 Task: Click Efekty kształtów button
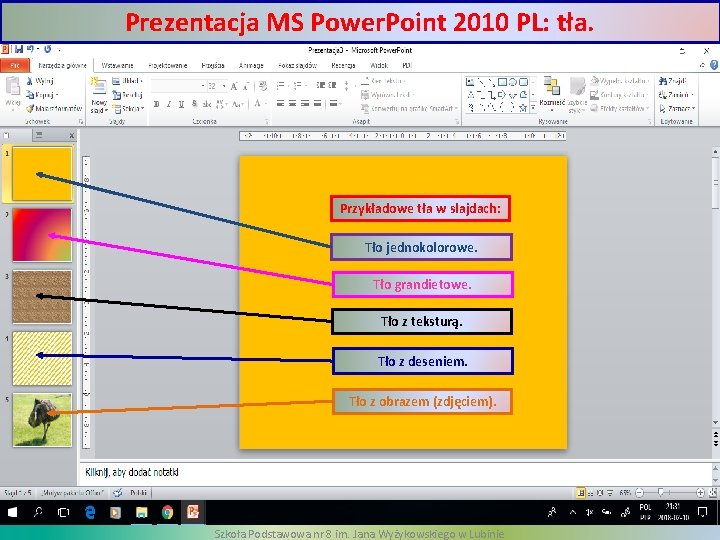[x=620, y=109]
